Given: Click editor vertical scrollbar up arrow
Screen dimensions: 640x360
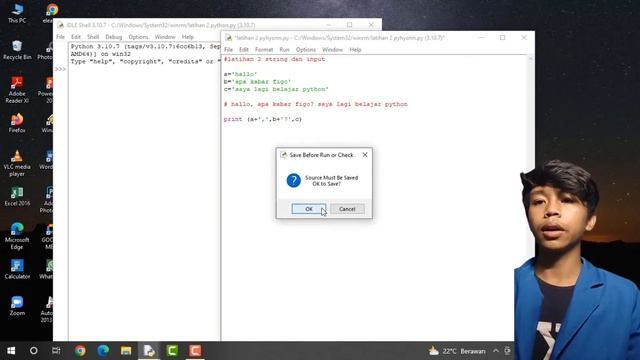Looking at the screenshot, I should click(531, 59).
